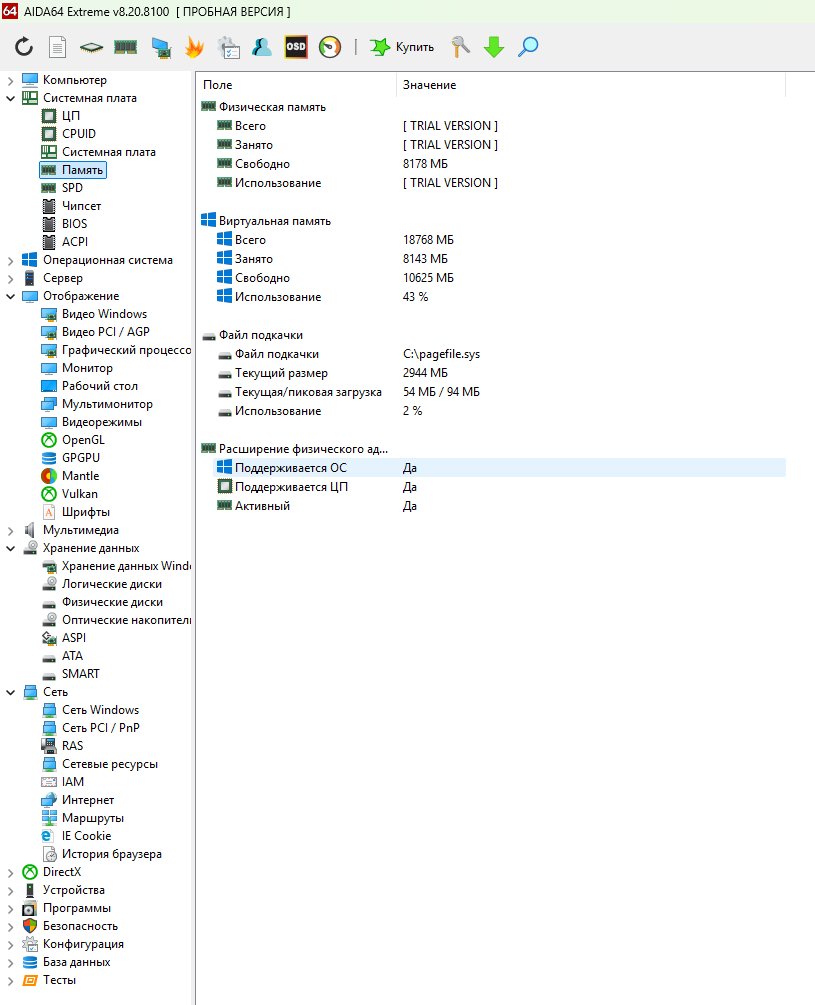Open the Vulkan tree item
815x1005 pixels.
click(79, 494)
